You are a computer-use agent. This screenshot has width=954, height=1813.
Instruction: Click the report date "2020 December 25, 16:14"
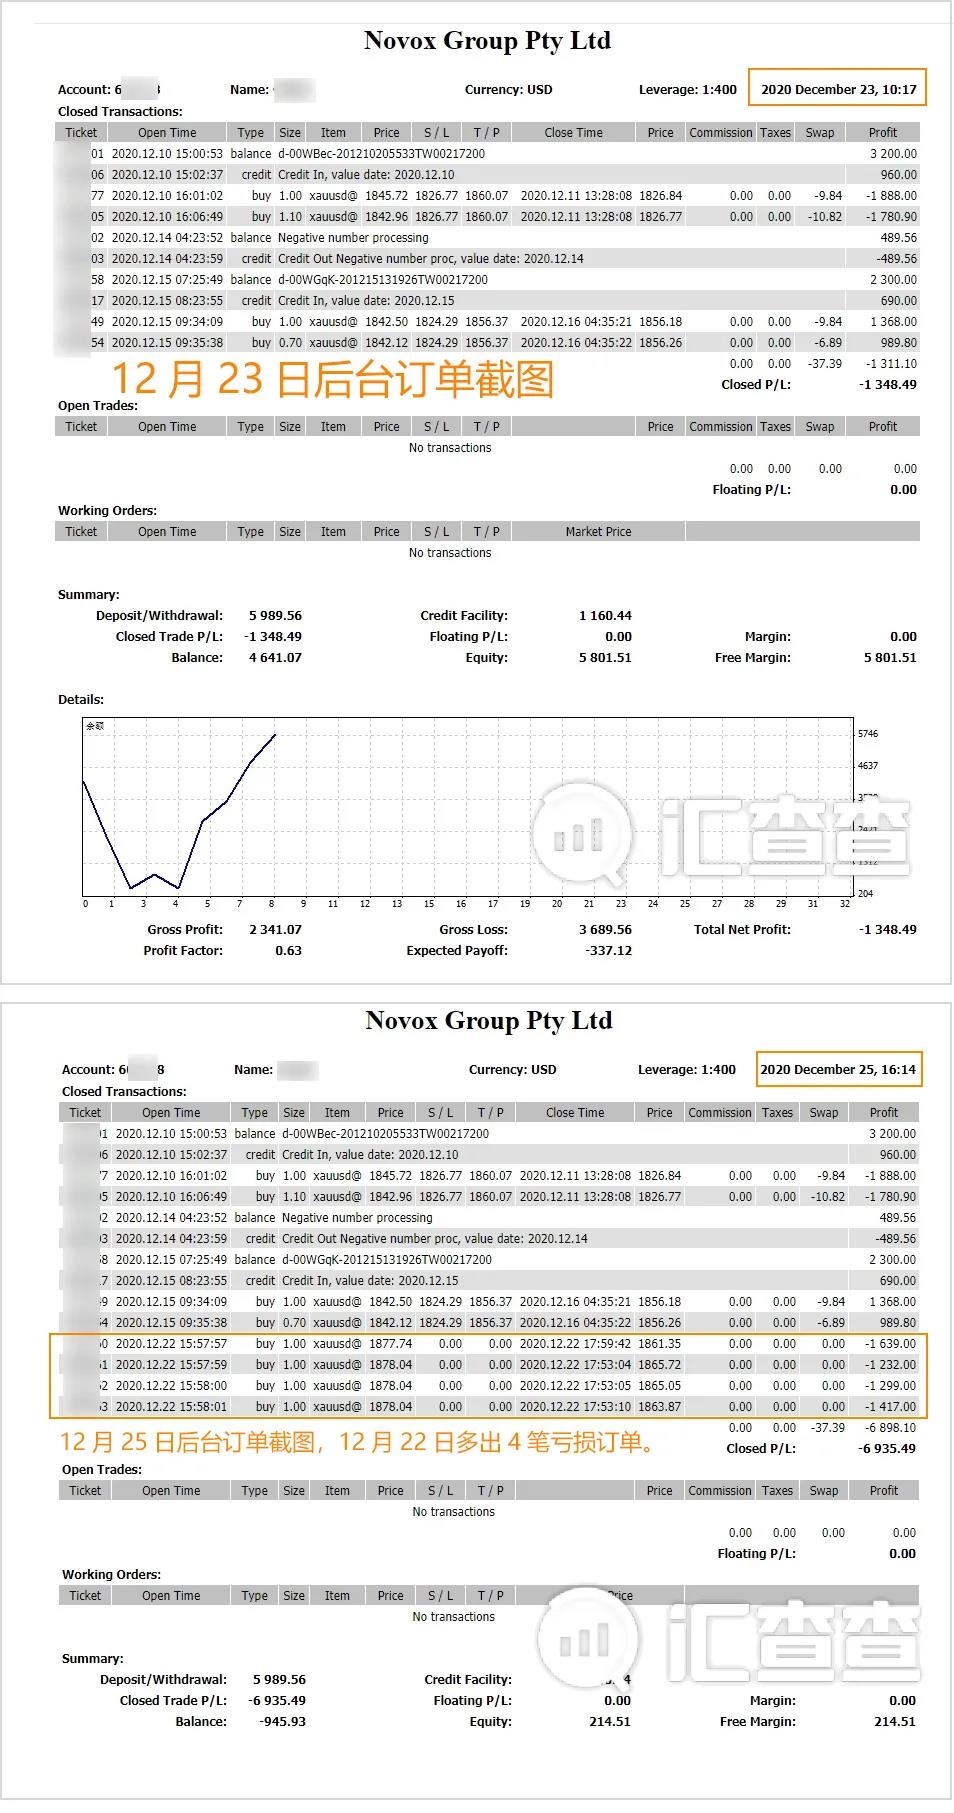click(x=838, y=1069)
